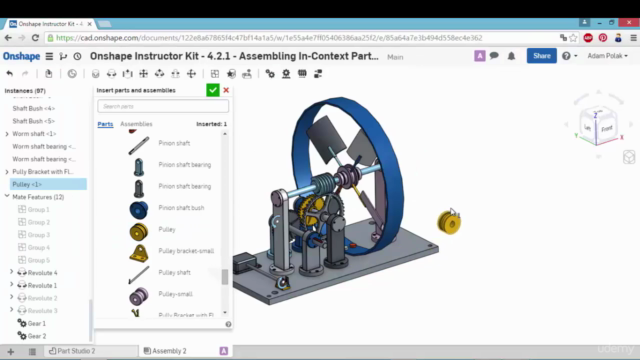Reload the page in browser
This screenshot has height=360, width=640.
click(35, 38)
